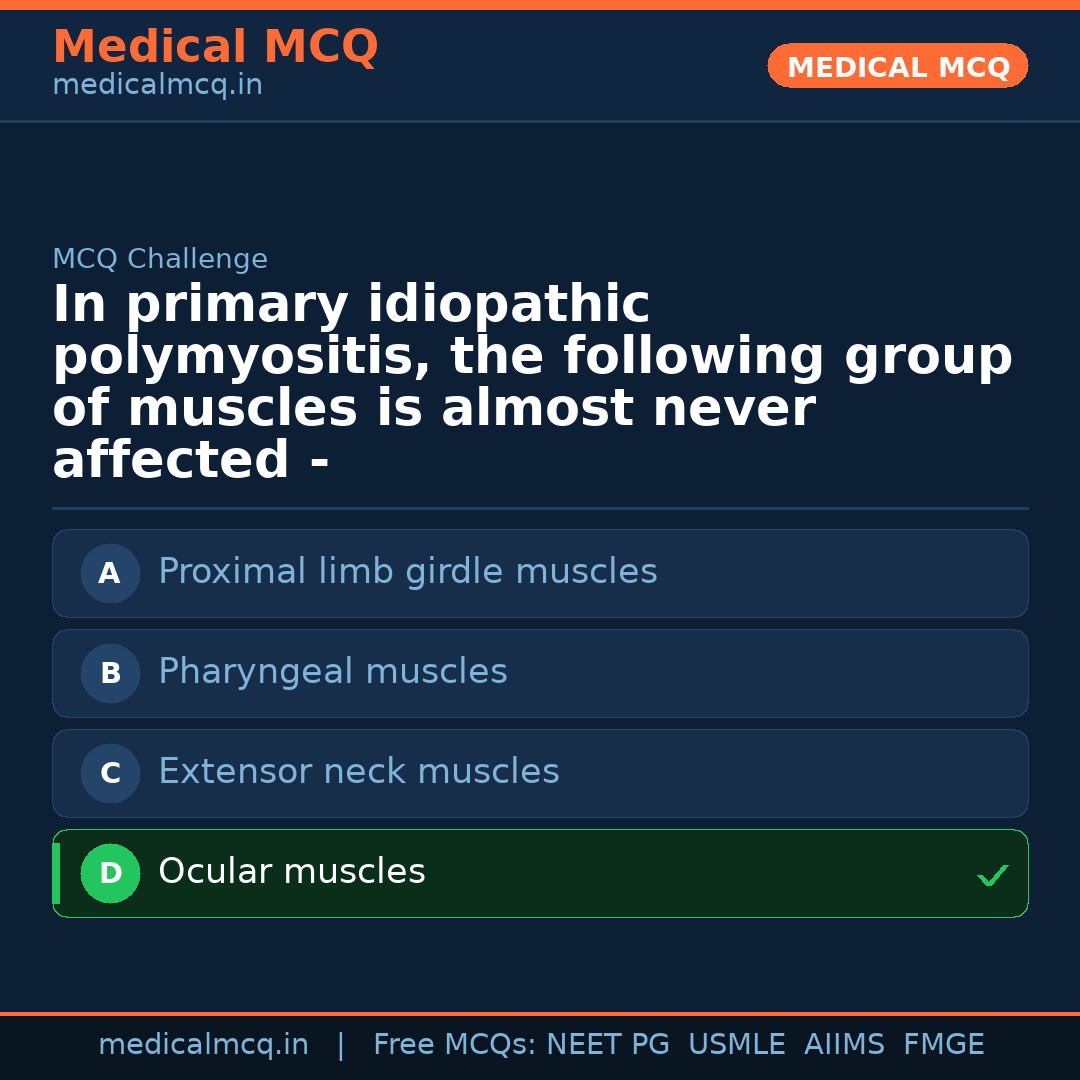Open the USMLE category
1080x1080 pixels.
coord(737,1044)
